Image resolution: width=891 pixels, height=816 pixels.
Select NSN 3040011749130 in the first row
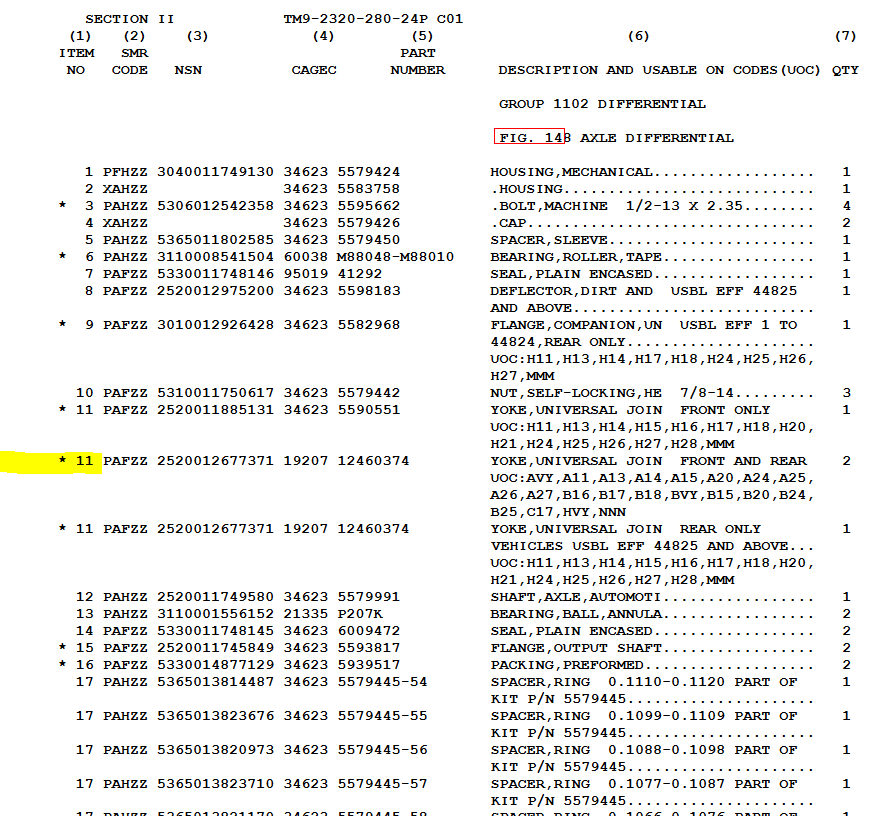(x=215, y=172)
